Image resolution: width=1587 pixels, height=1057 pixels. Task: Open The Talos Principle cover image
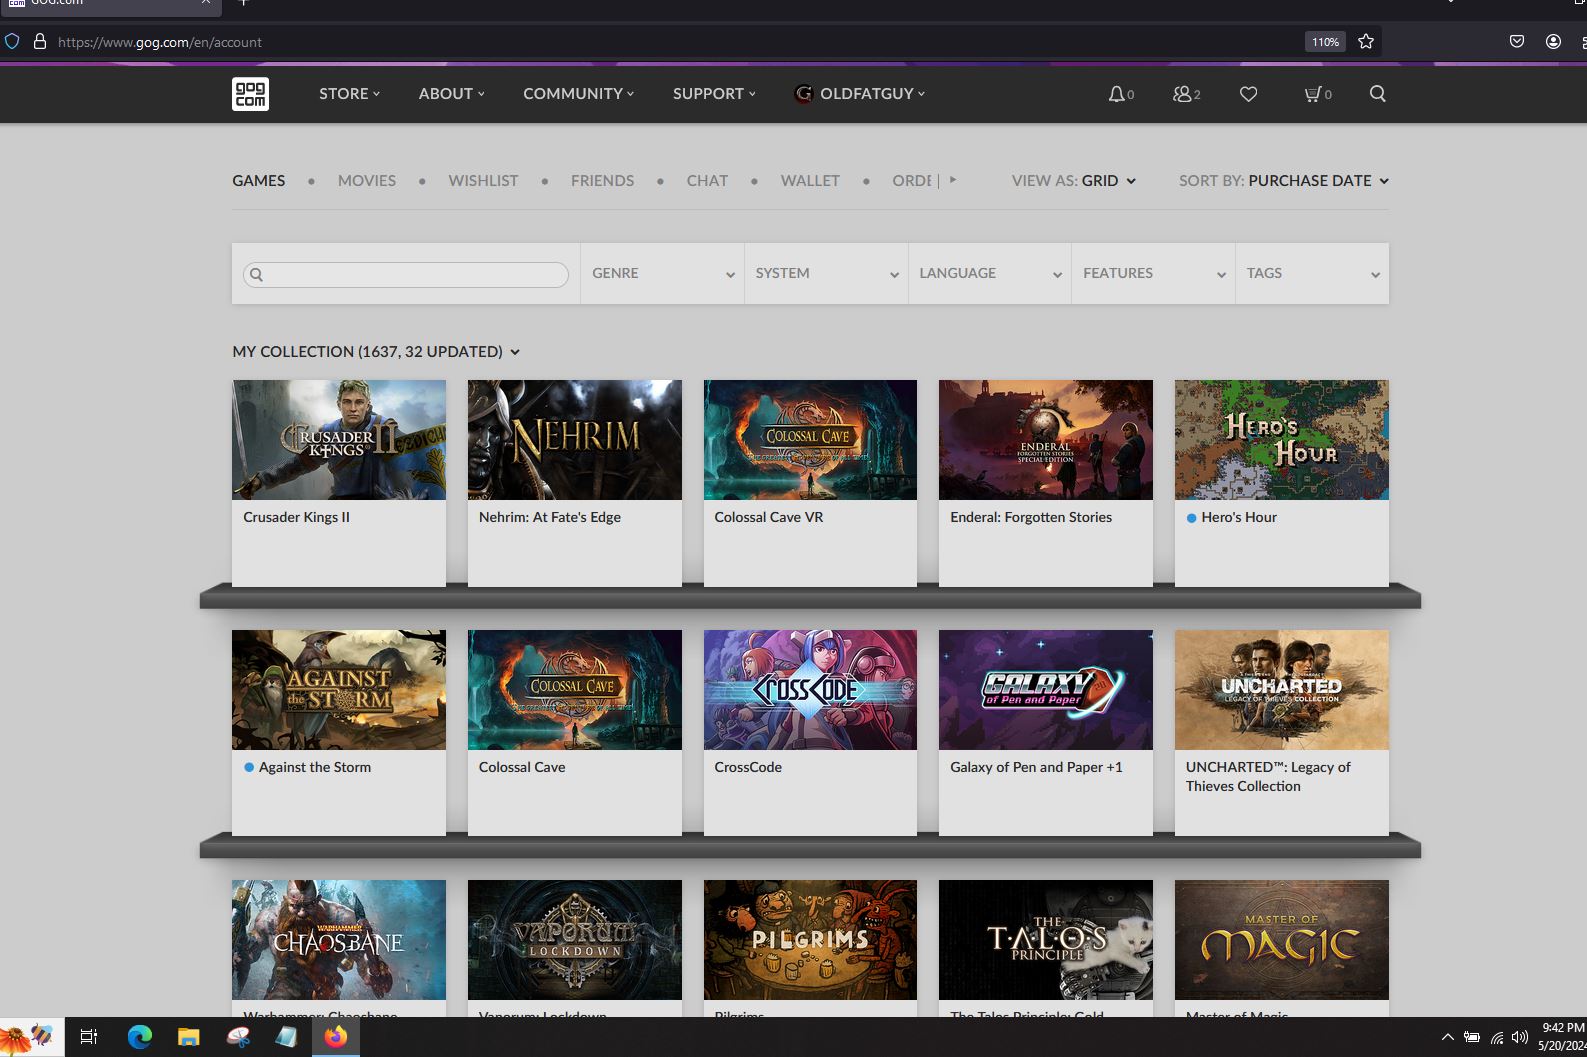[x=1046, y=940]
